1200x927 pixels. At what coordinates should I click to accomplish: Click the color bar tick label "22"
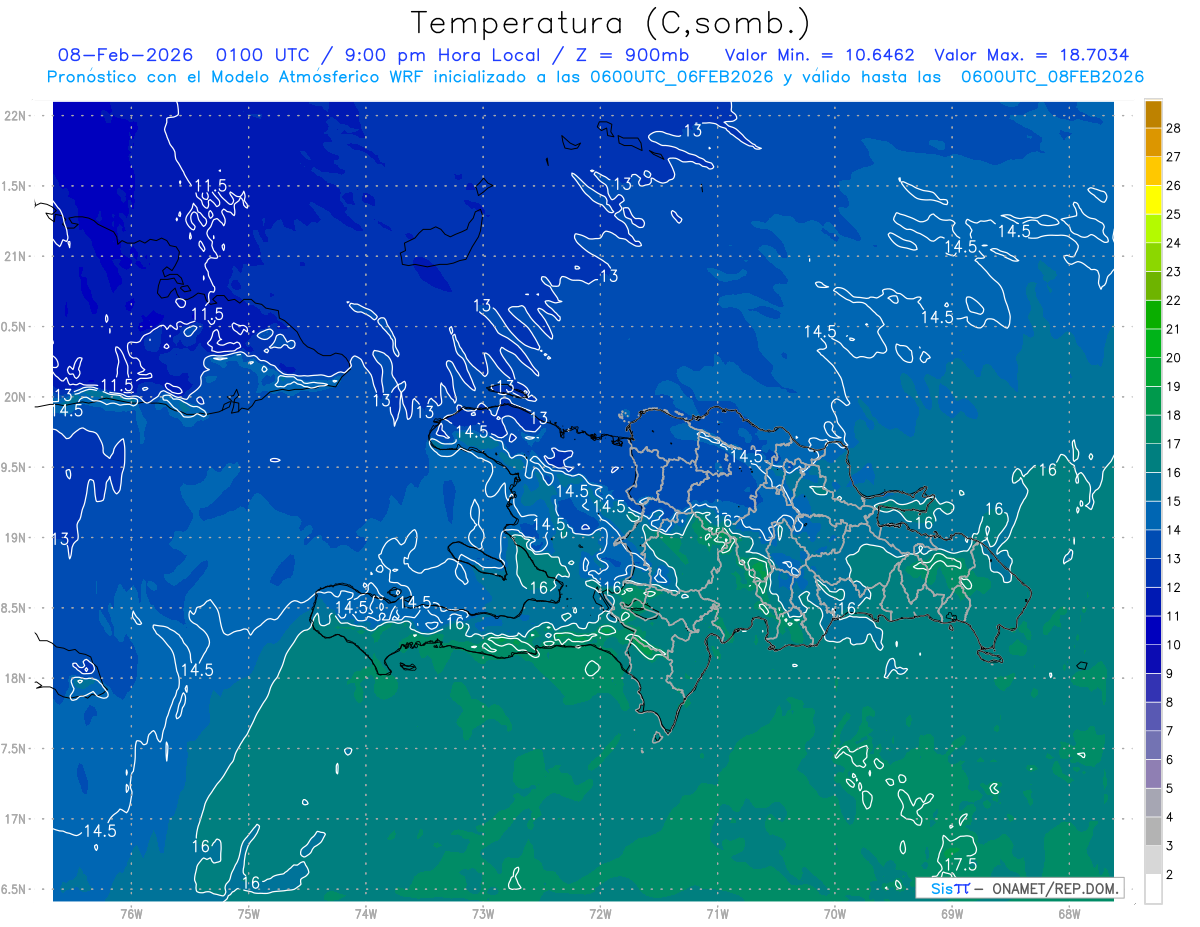[1174, 300]
